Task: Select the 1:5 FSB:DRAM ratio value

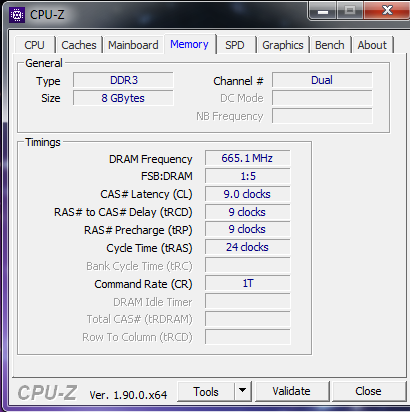Action: tap(247, 176)
